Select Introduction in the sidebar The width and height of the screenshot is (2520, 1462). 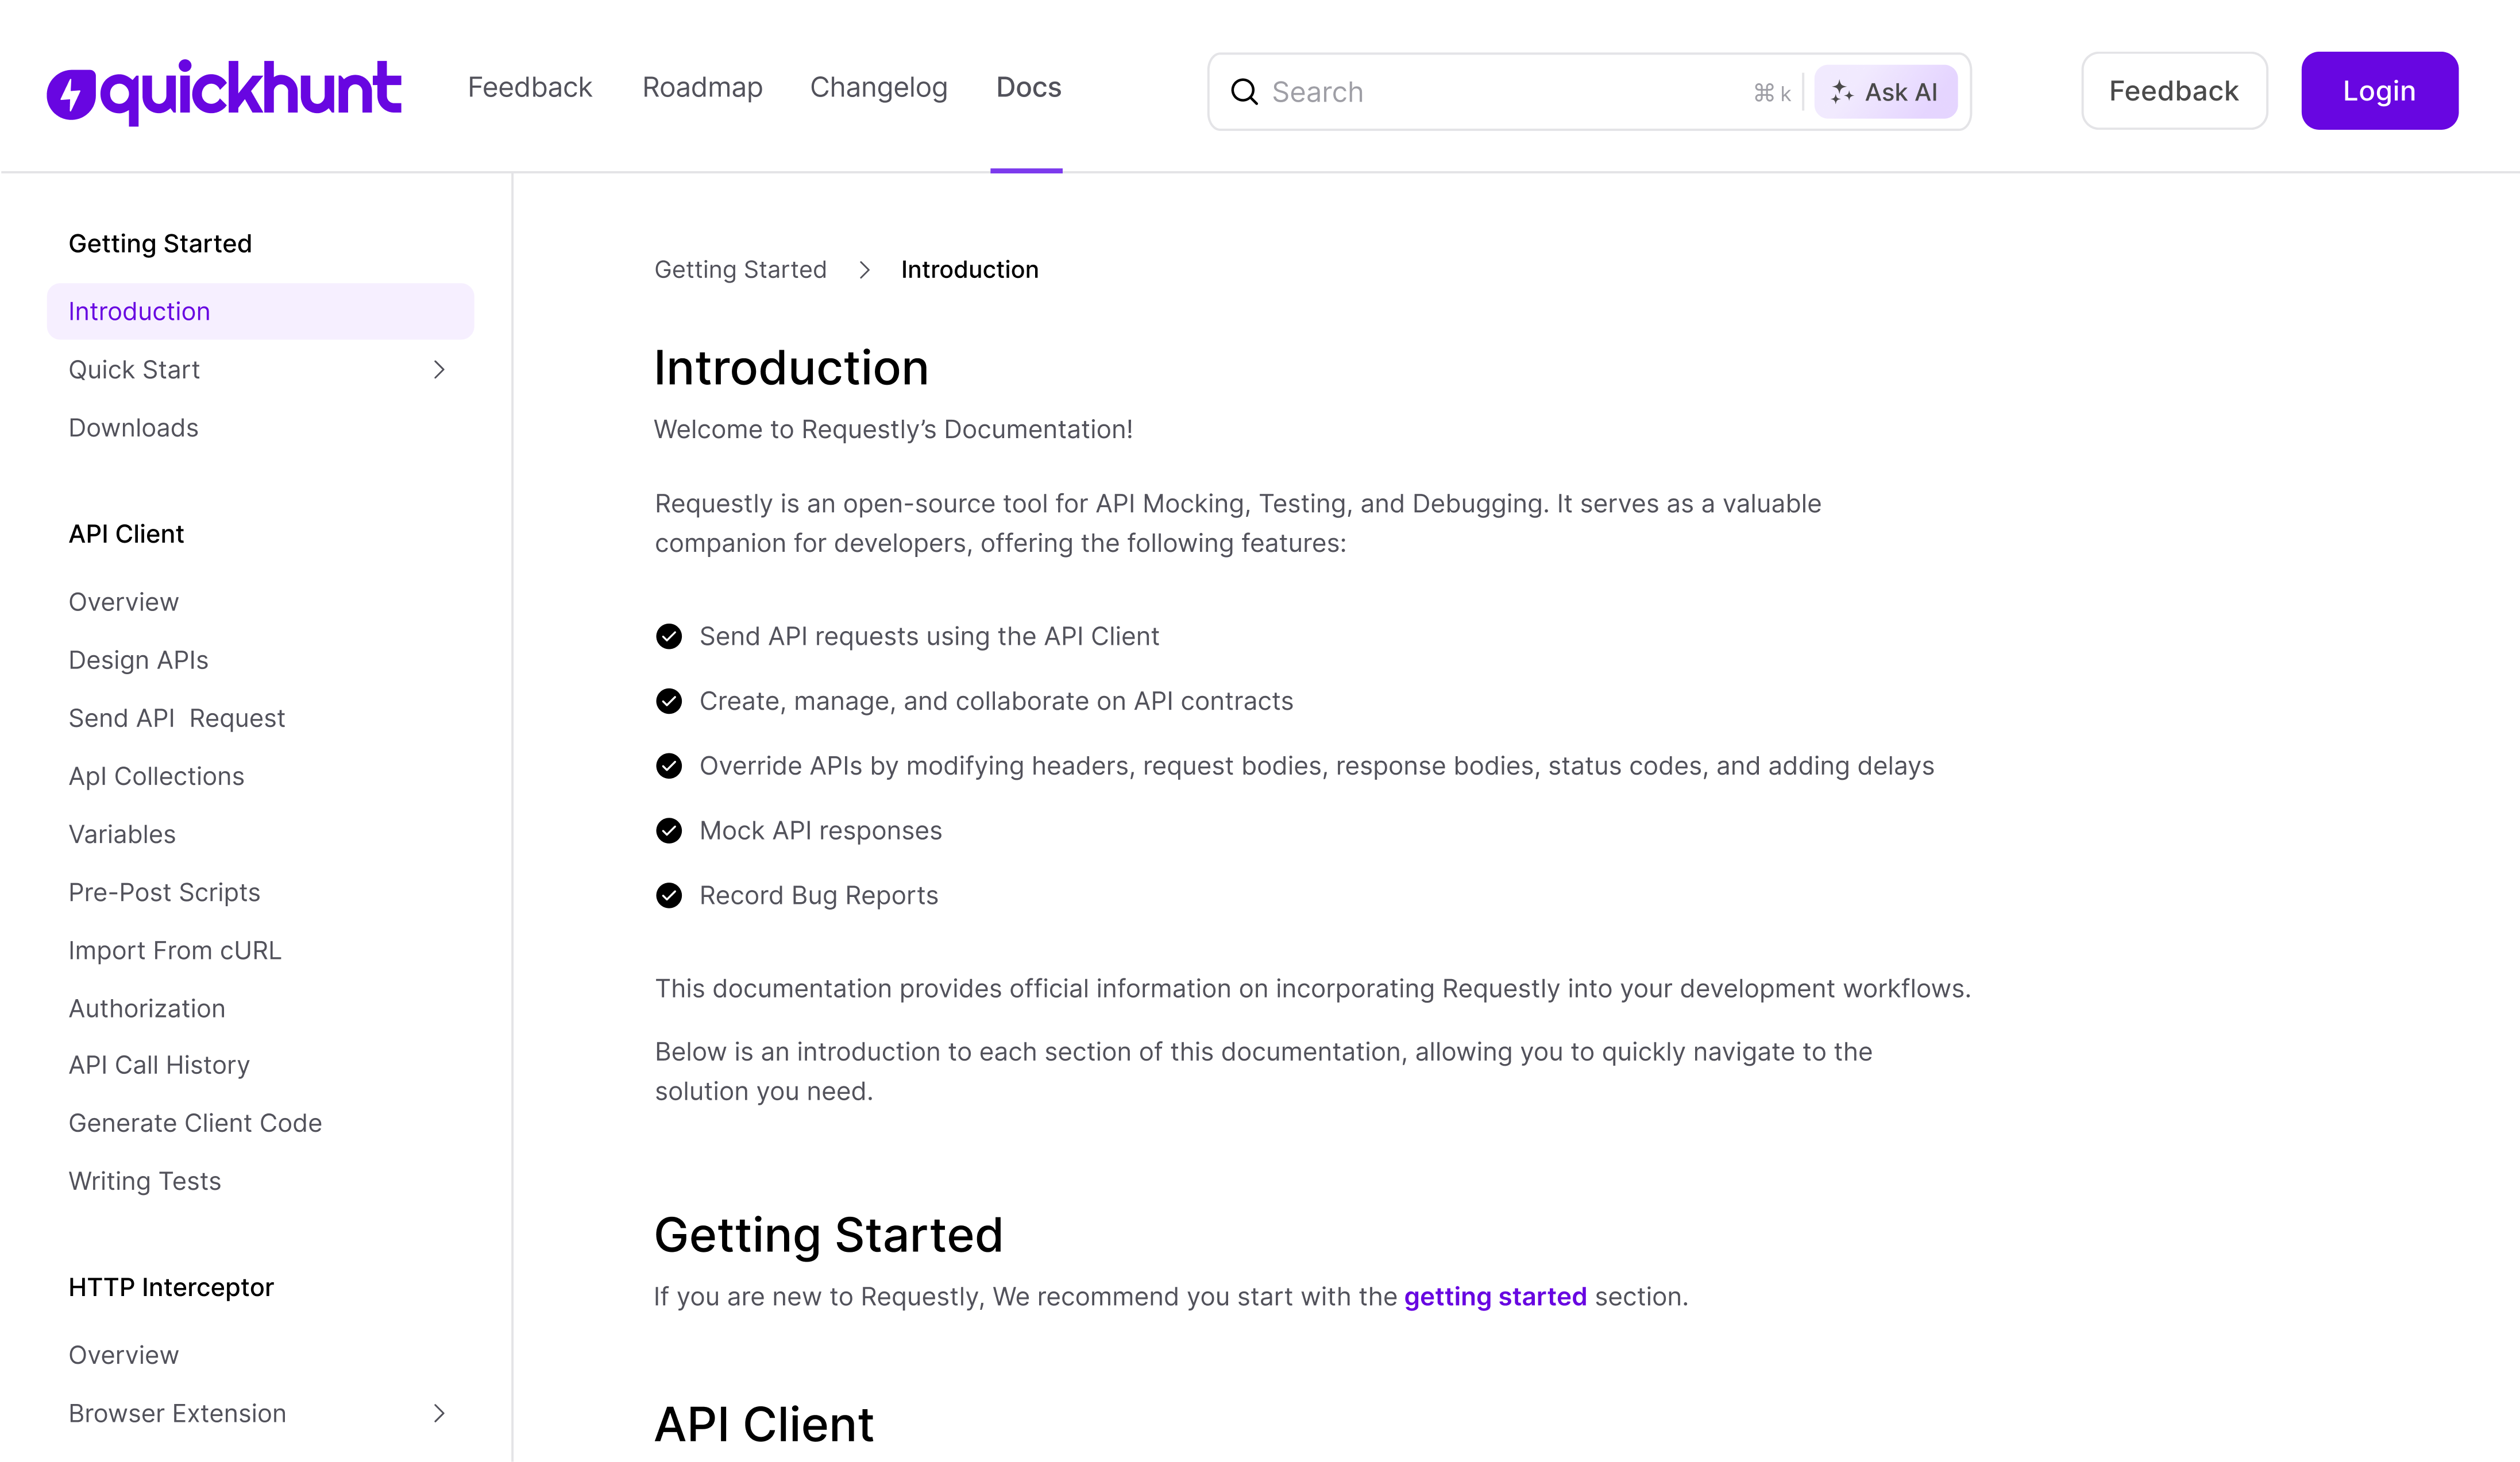click(260, 312)
